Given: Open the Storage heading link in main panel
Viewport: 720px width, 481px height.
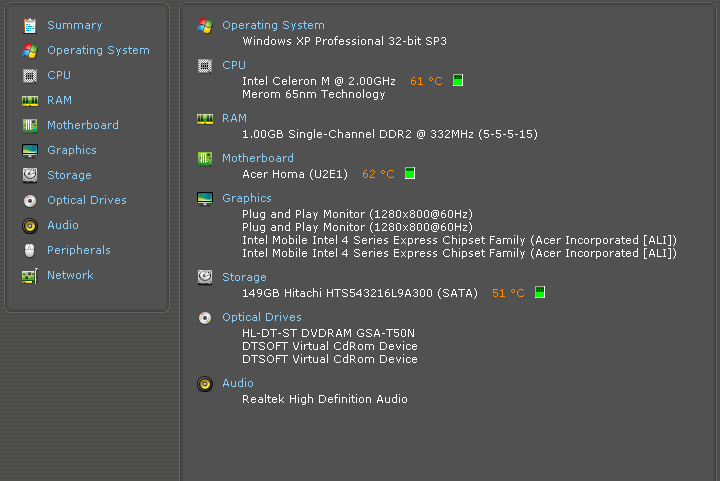Looking at the screenshot, I should (244, 277).
